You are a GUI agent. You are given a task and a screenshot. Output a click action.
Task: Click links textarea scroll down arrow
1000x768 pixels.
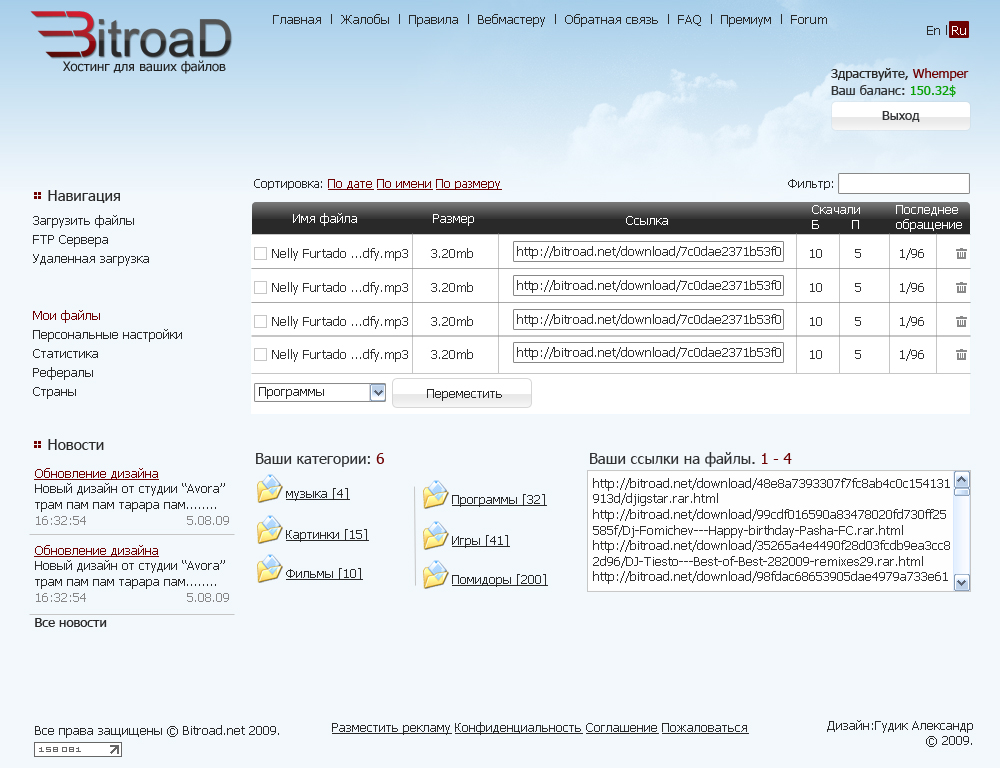point(962,582)
